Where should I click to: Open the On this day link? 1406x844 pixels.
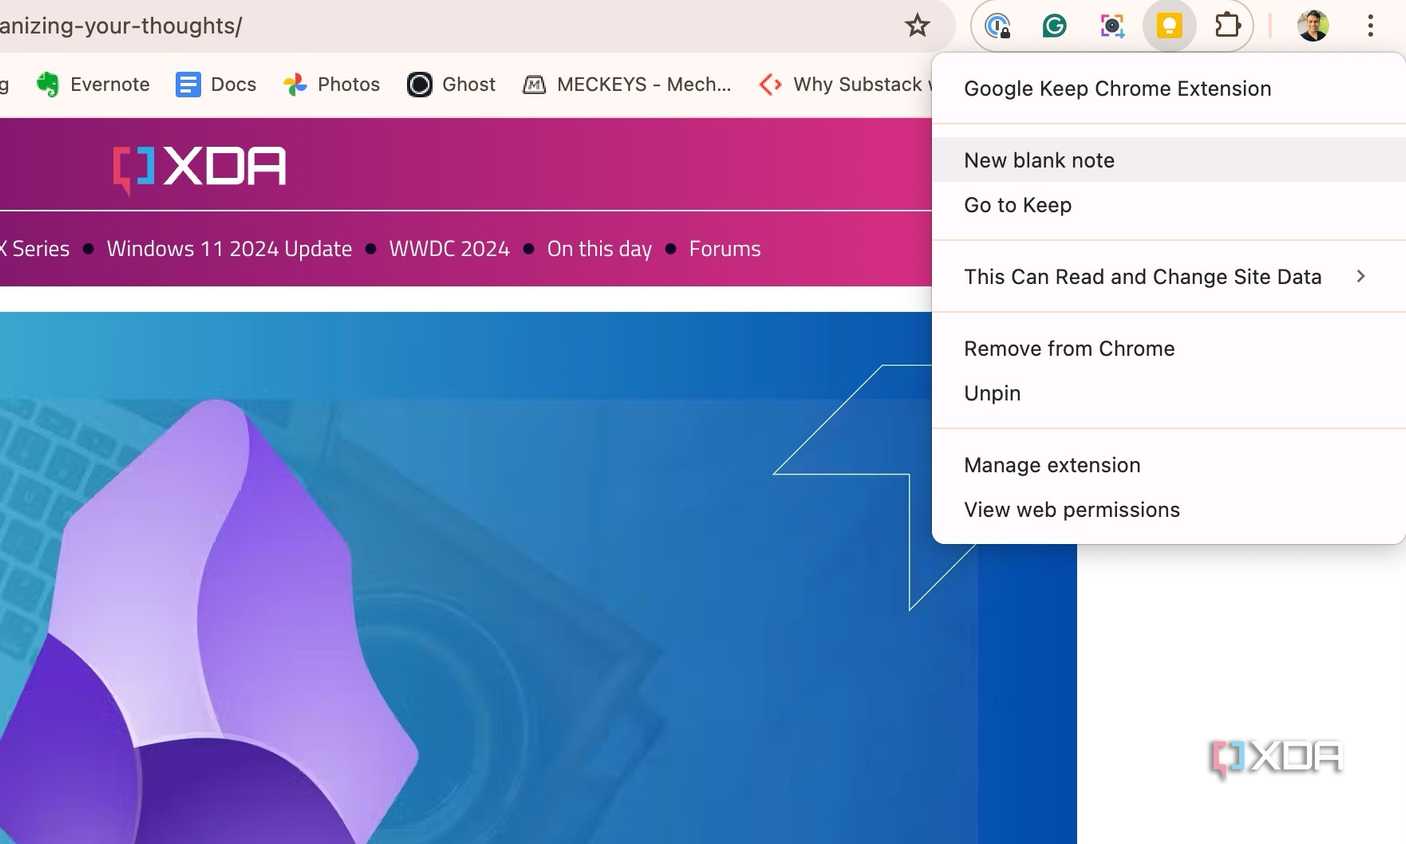pos(599,249)
